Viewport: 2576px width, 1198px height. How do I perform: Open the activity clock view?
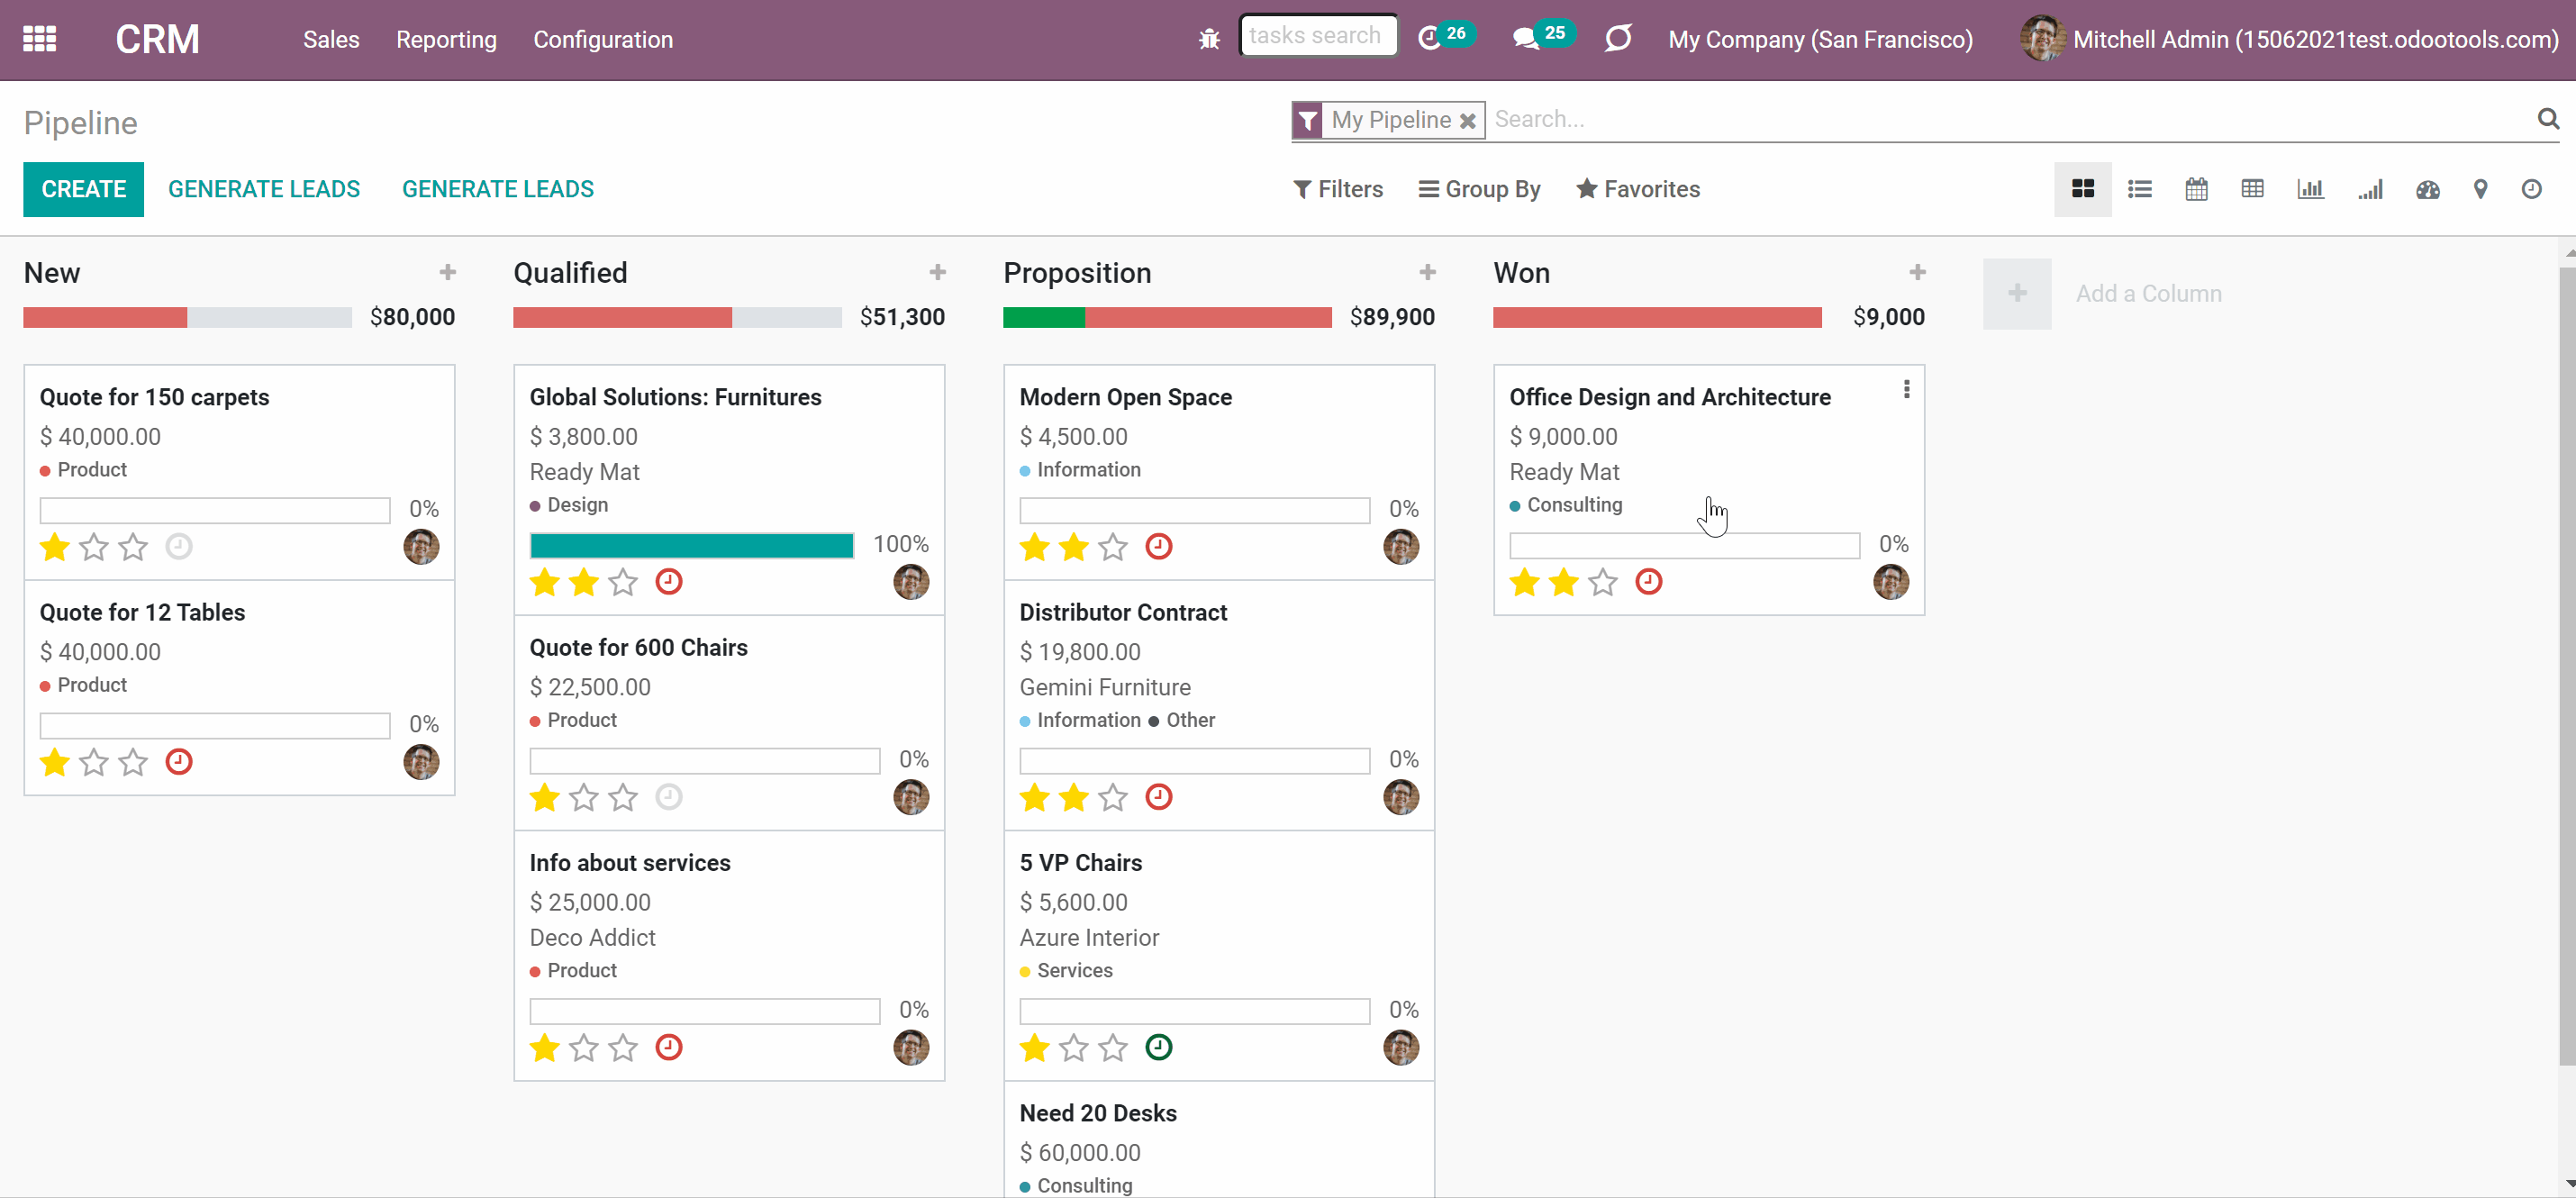pos(2531,189)
